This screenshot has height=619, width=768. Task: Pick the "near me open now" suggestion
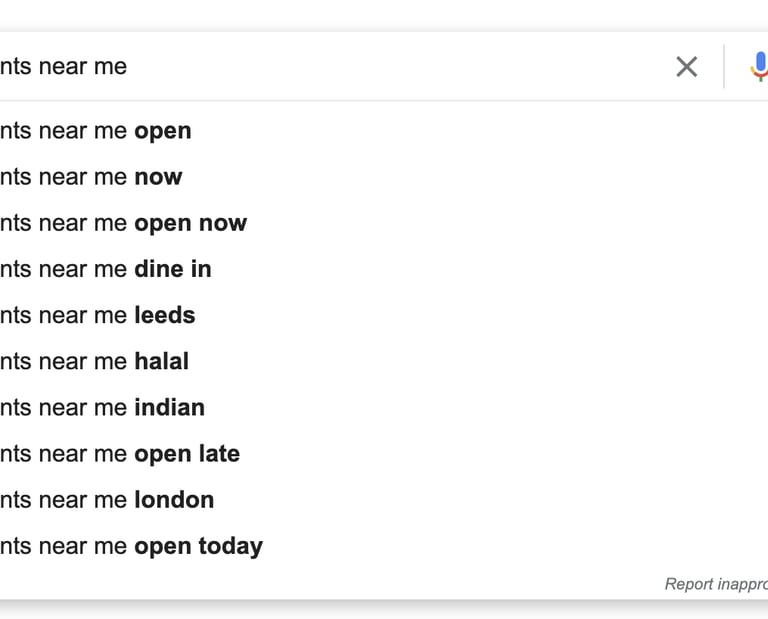(123, 223)
